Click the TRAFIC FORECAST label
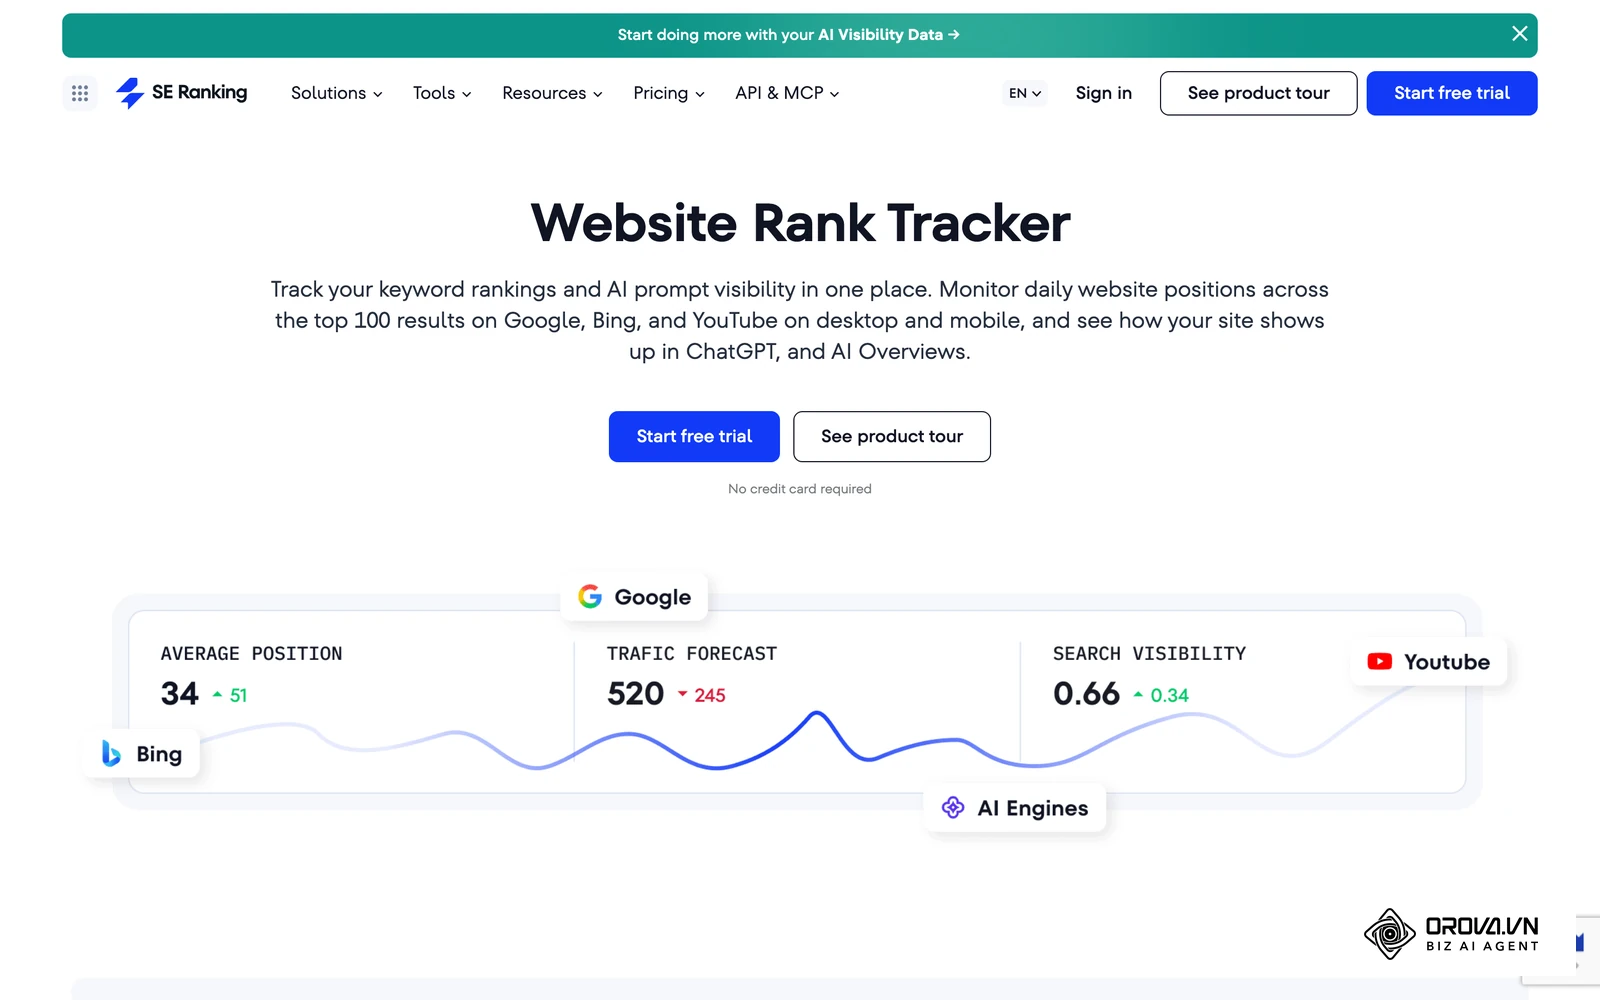Image resolution: width=1600 pixels, height=1000 pixels. [x=692, y=654]
